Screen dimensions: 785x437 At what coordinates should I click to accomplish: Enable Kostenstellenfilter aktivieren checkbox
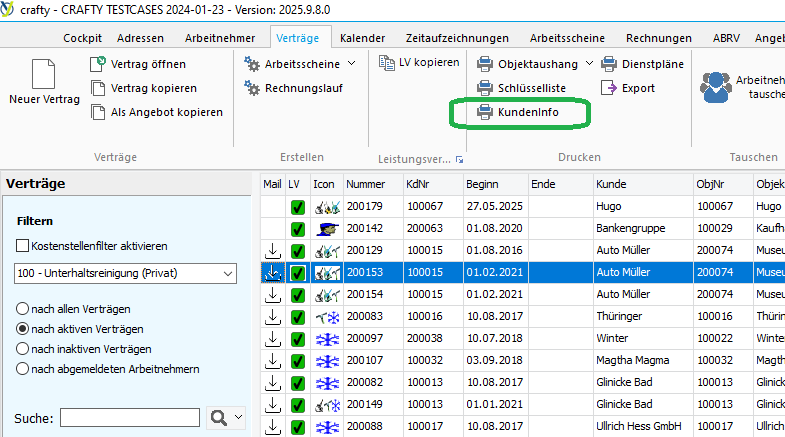[23, 246]
